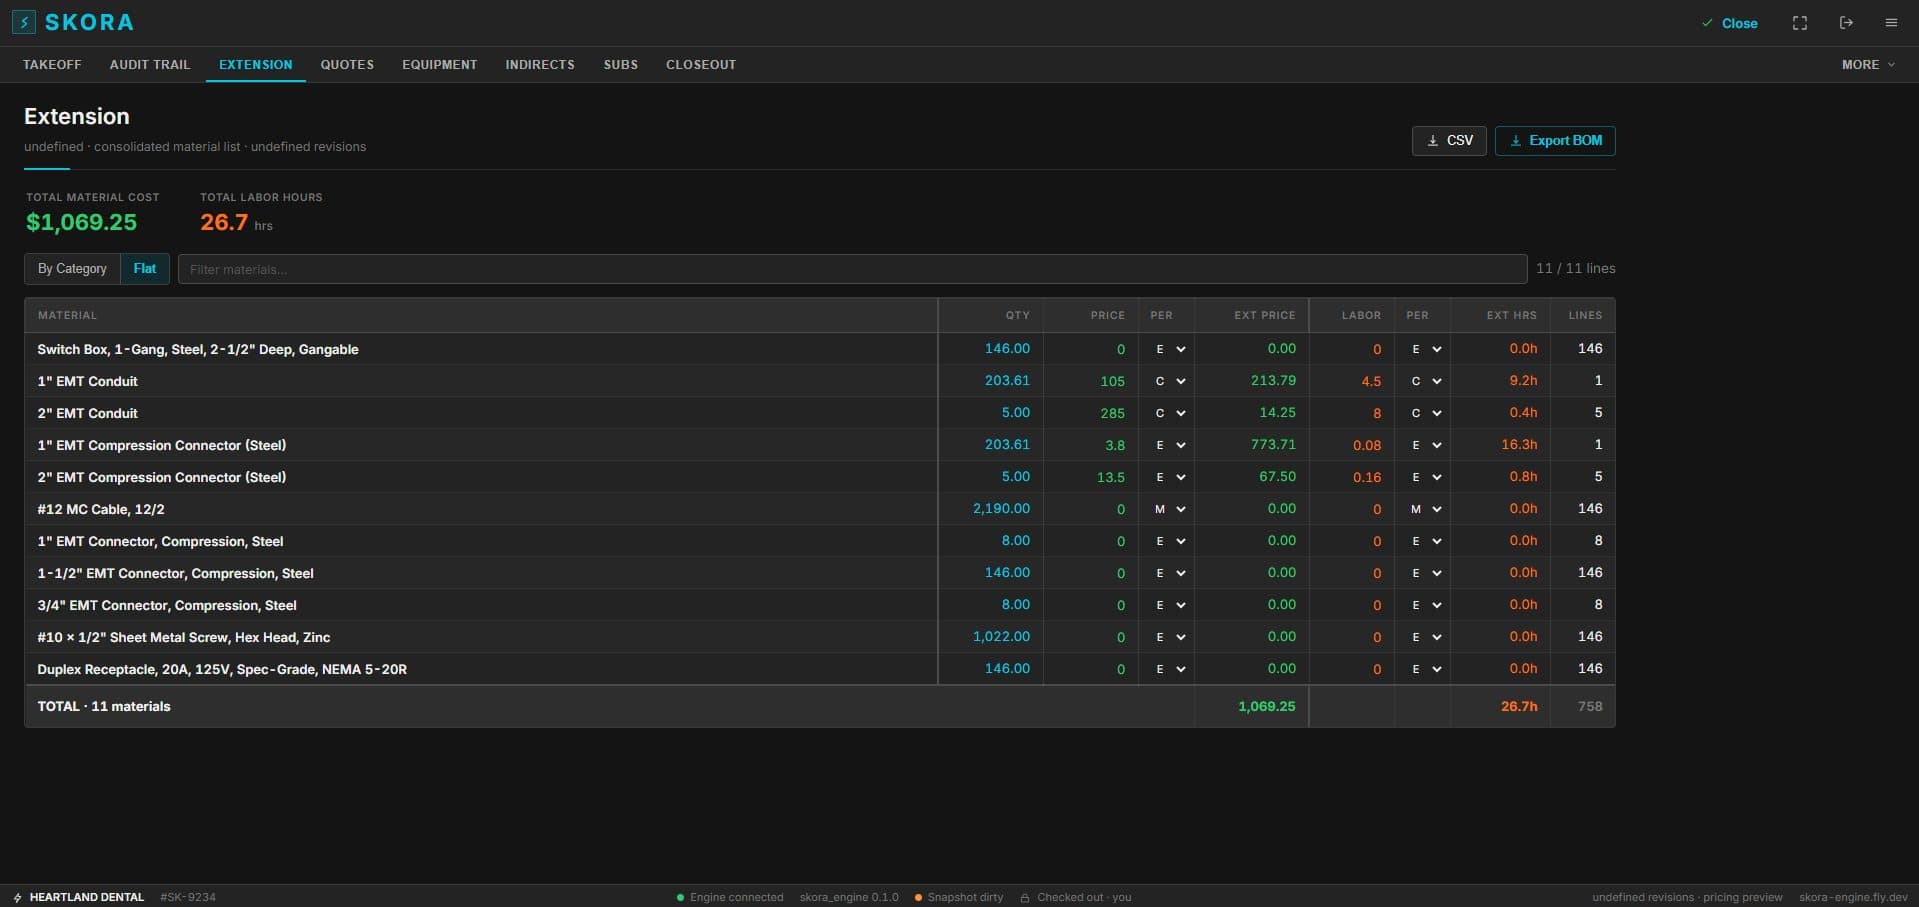Select 3/4" EMT Connector, Compression, Steel
Viewport: 1919px width, 907px height.
pos(167,605)
